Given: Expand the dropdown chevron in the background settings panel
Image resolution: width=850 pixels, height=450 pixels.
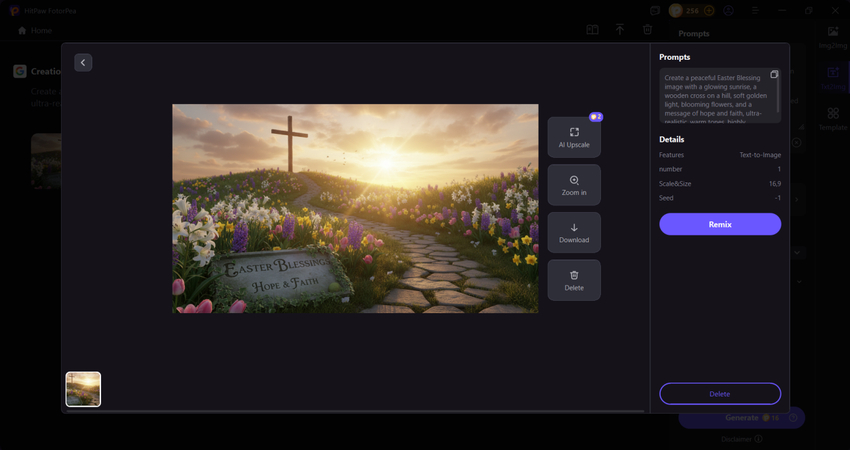Looking at the screenshot, I should 797,252.
